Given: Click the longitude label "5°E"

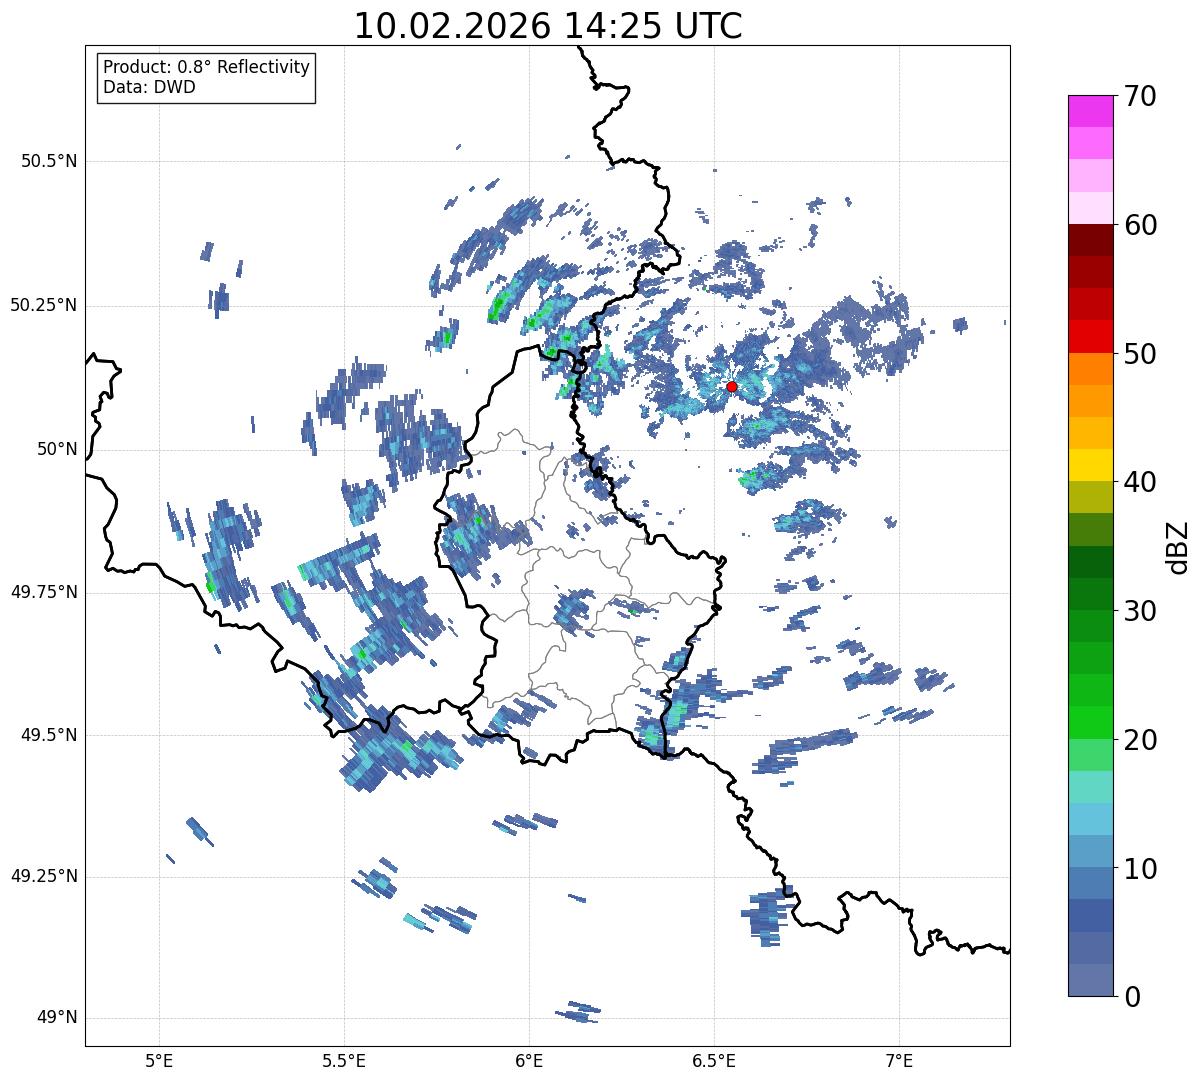Looking at the screenshot, I should click(x=159, y=1061).
